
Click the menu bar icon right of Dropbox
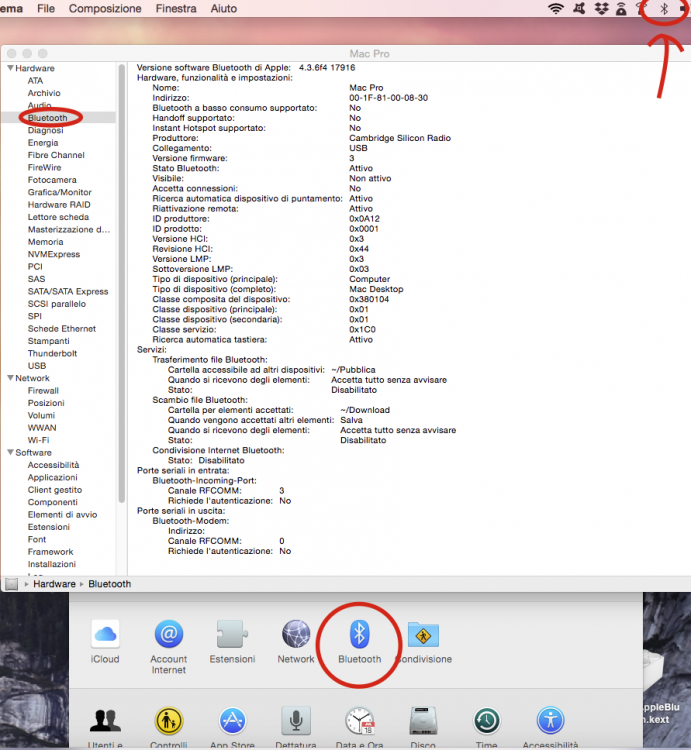(x=621, y=9)
